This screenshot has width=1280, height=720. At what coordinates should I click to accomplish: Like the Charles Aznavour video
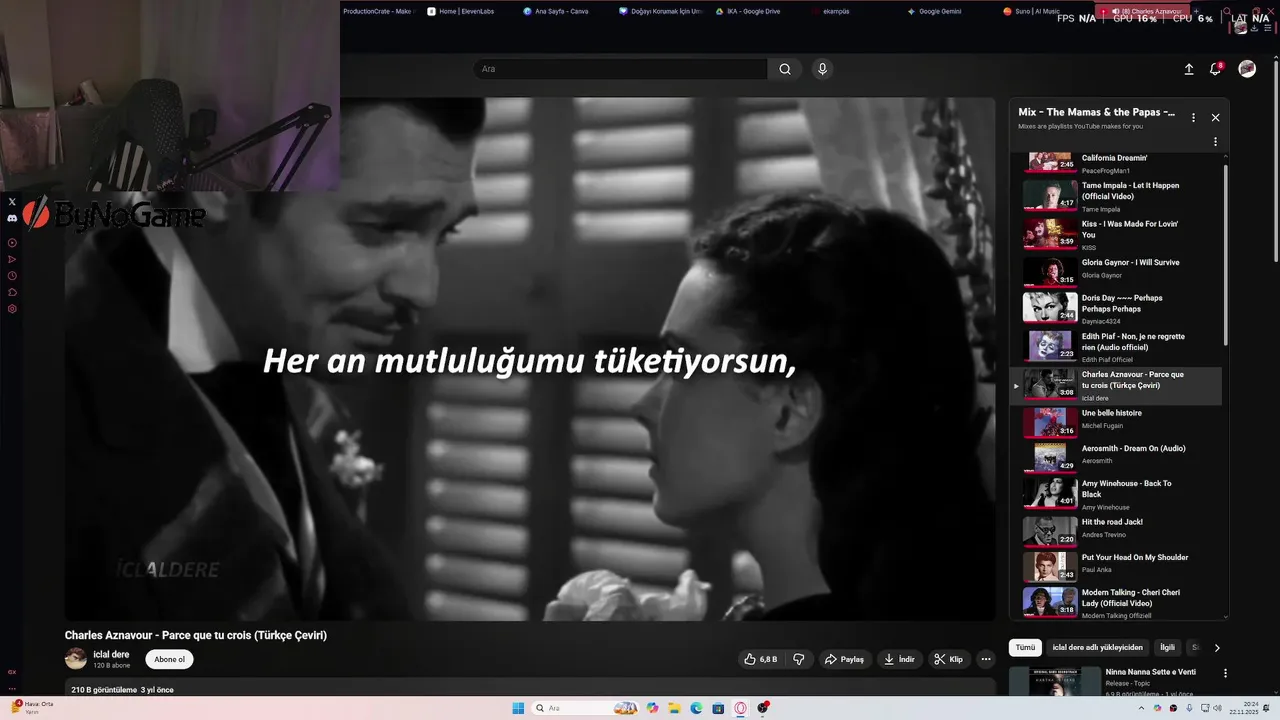pos(761,659)
